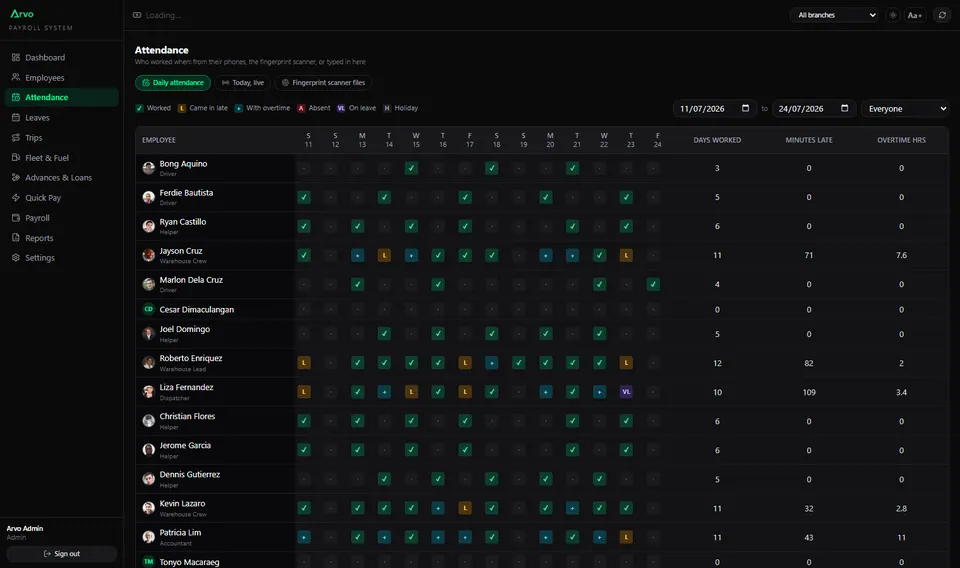The width and height of the screenshot is (960, 568).
Task: Click the DAYS WORKED column header
Action: point(717,140)
